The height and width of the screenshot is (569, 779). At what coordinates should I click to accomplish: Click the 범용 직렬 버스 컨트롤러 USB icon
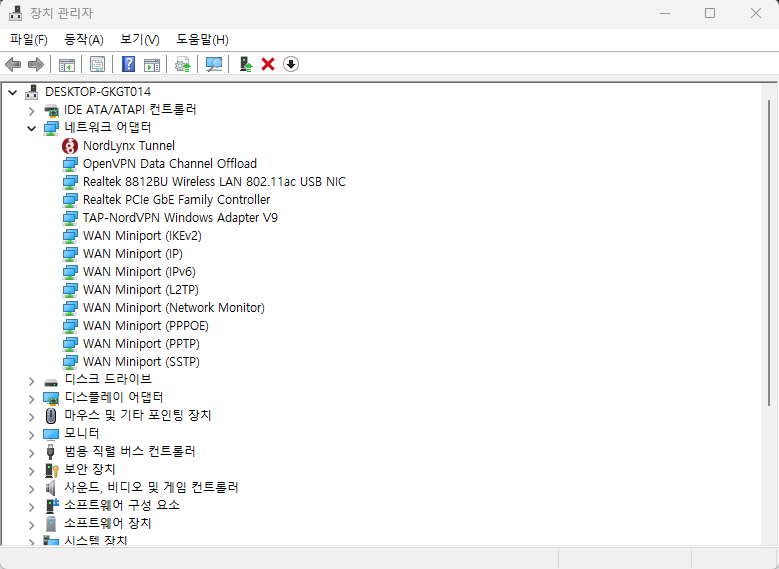coord(50,452)
